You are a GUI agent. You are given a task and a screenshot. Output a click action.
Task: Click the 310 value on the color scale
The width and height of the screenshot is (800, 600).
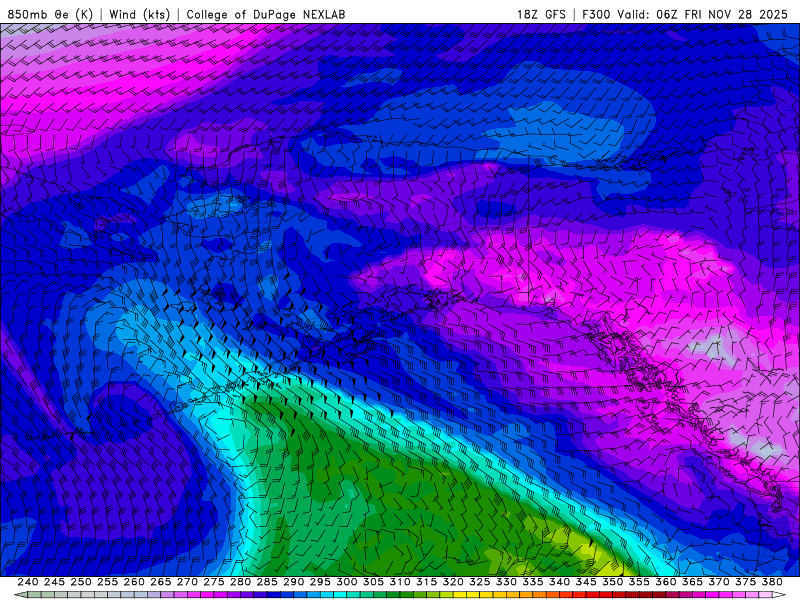(399, 582)
